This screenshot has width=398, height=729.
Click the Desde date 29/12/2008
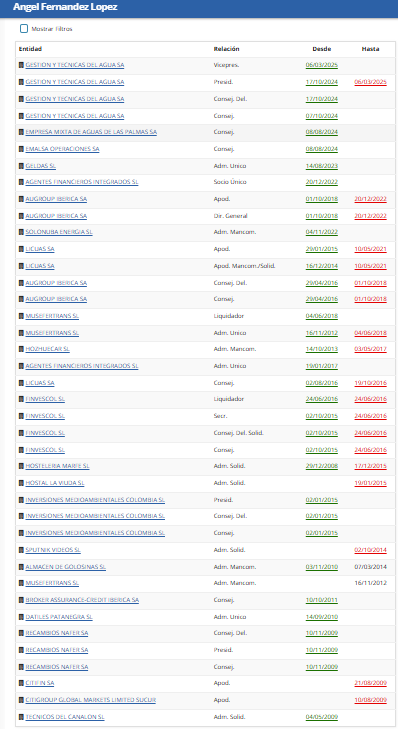[322, 466]
